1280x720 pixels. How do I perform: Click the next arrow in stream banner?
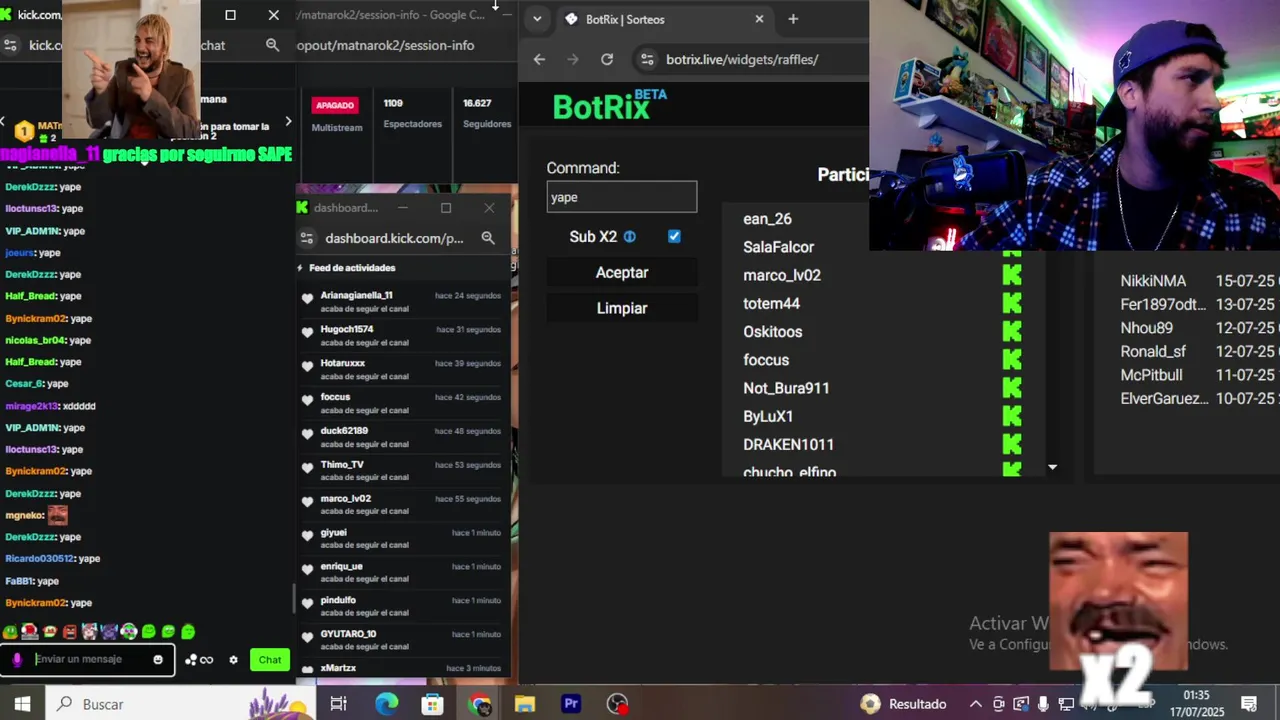(288, 122)
